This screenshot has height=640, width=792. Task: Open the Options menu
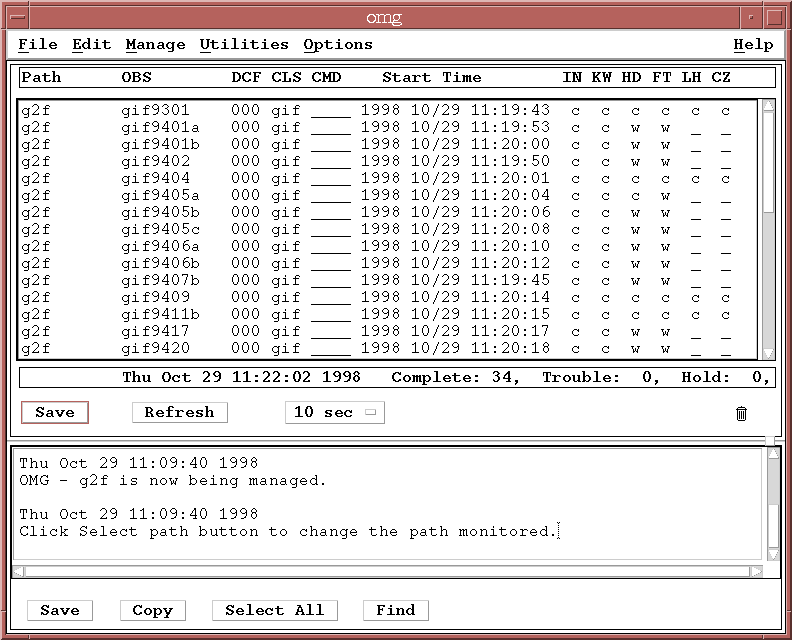tap(338, 45)
